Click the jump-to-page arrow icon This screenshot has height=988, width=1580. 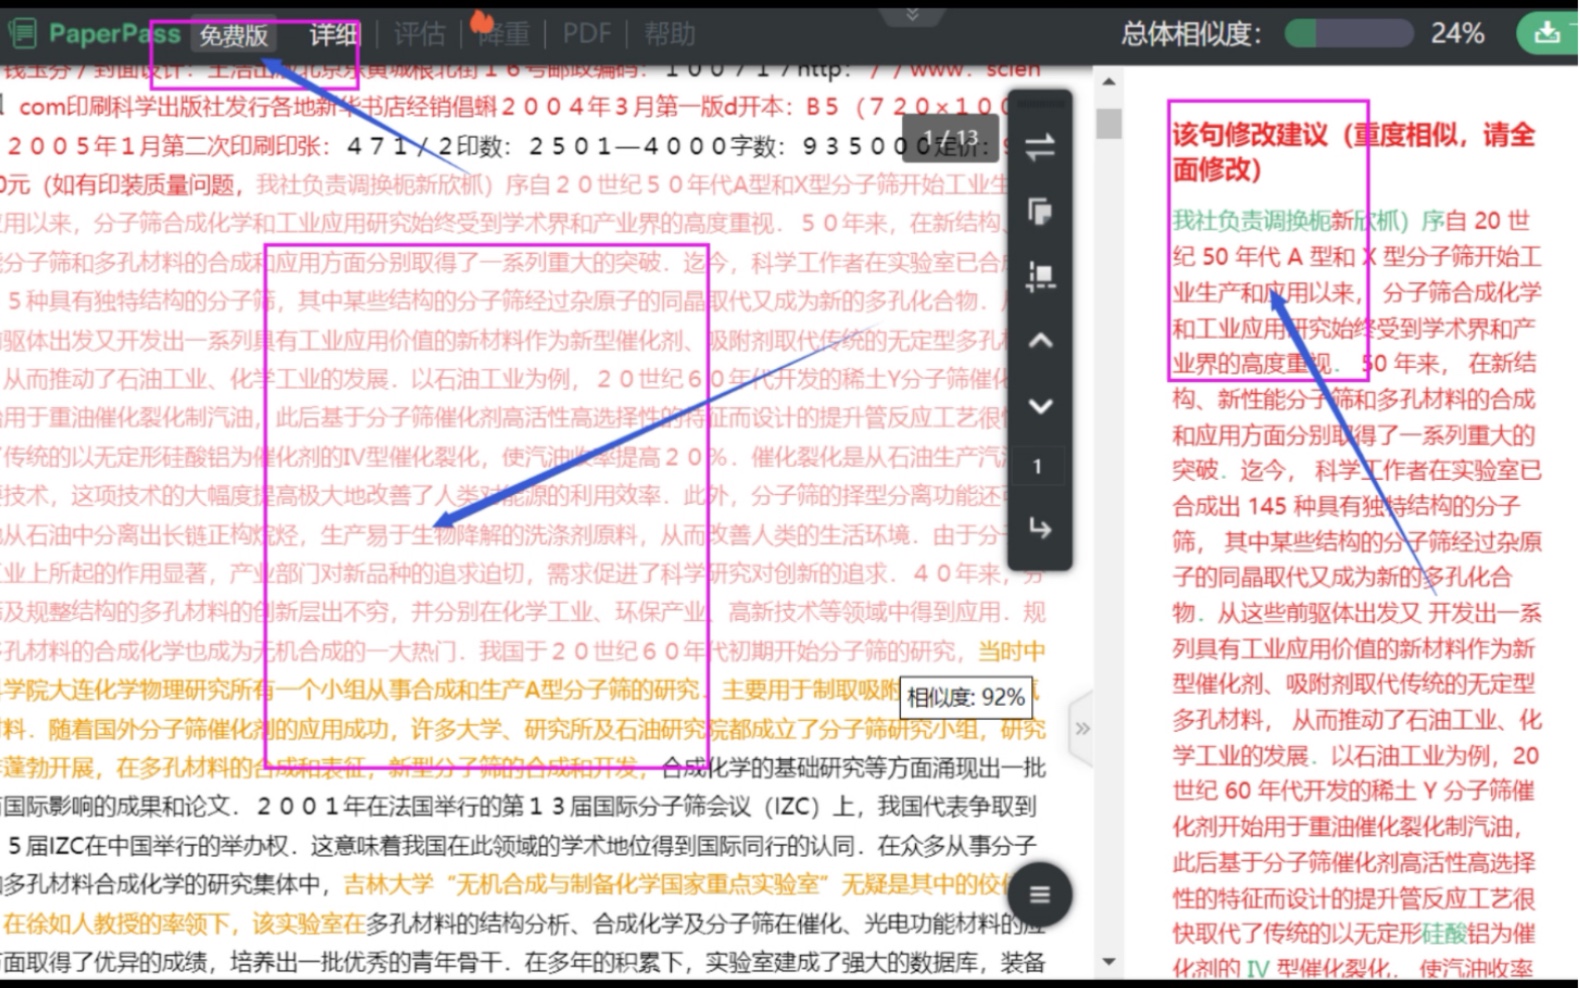tap(1040, 529)
